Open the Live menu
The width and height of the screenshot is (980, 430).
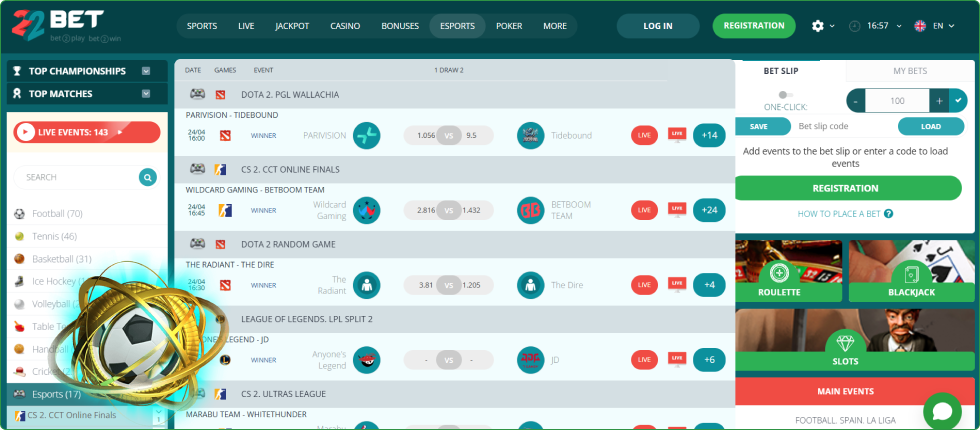coord(246,26)
